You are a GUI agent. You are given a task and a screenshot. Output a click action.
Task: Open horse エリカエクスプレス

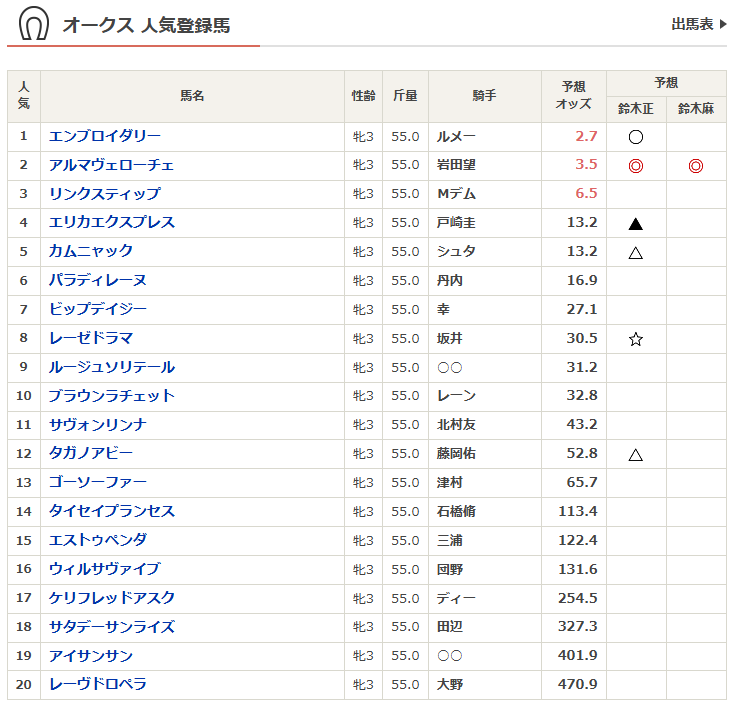[112, 223]
